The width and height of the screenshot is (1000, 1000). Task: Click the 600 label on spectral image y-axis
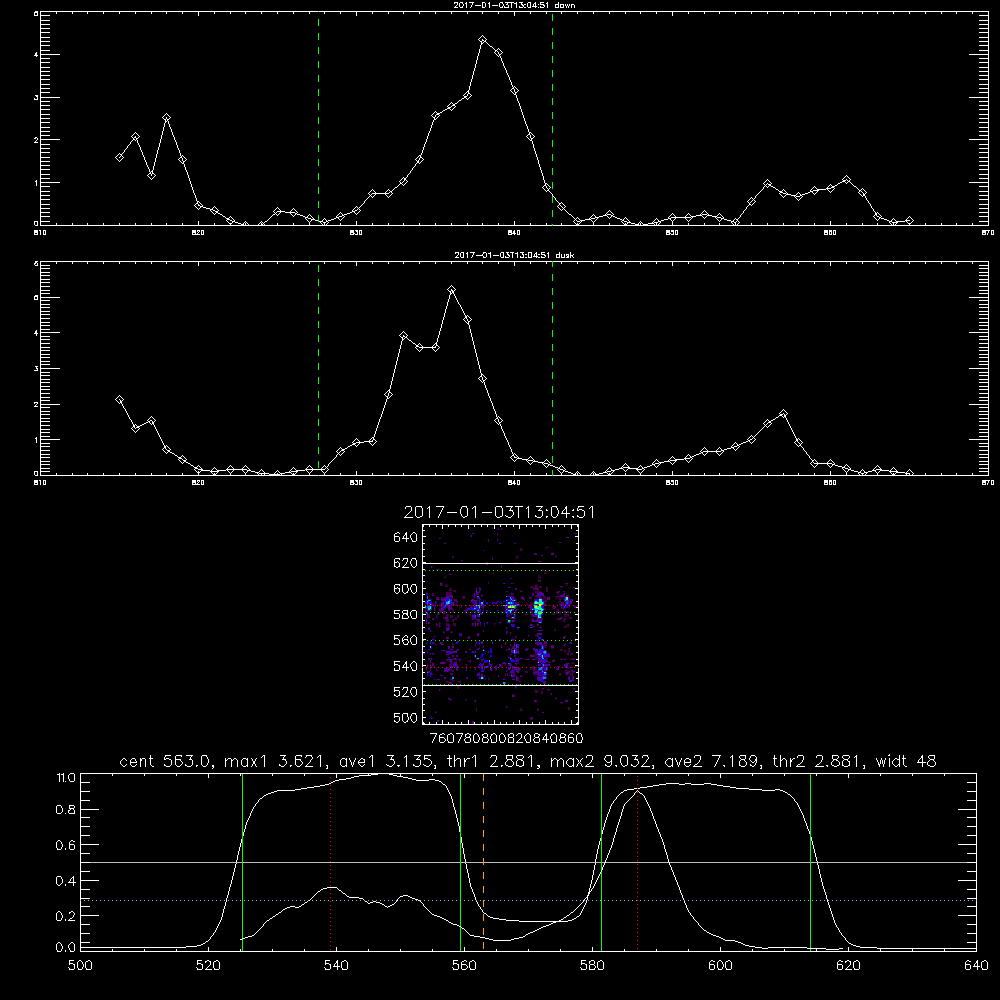(x=406, y=589)
